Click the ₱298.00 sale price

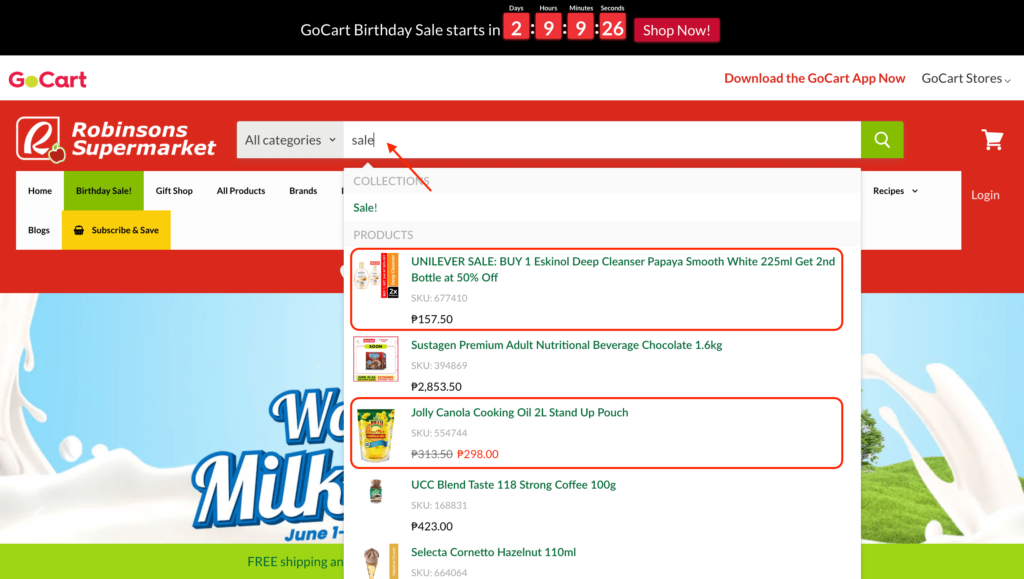click(477, 454)
